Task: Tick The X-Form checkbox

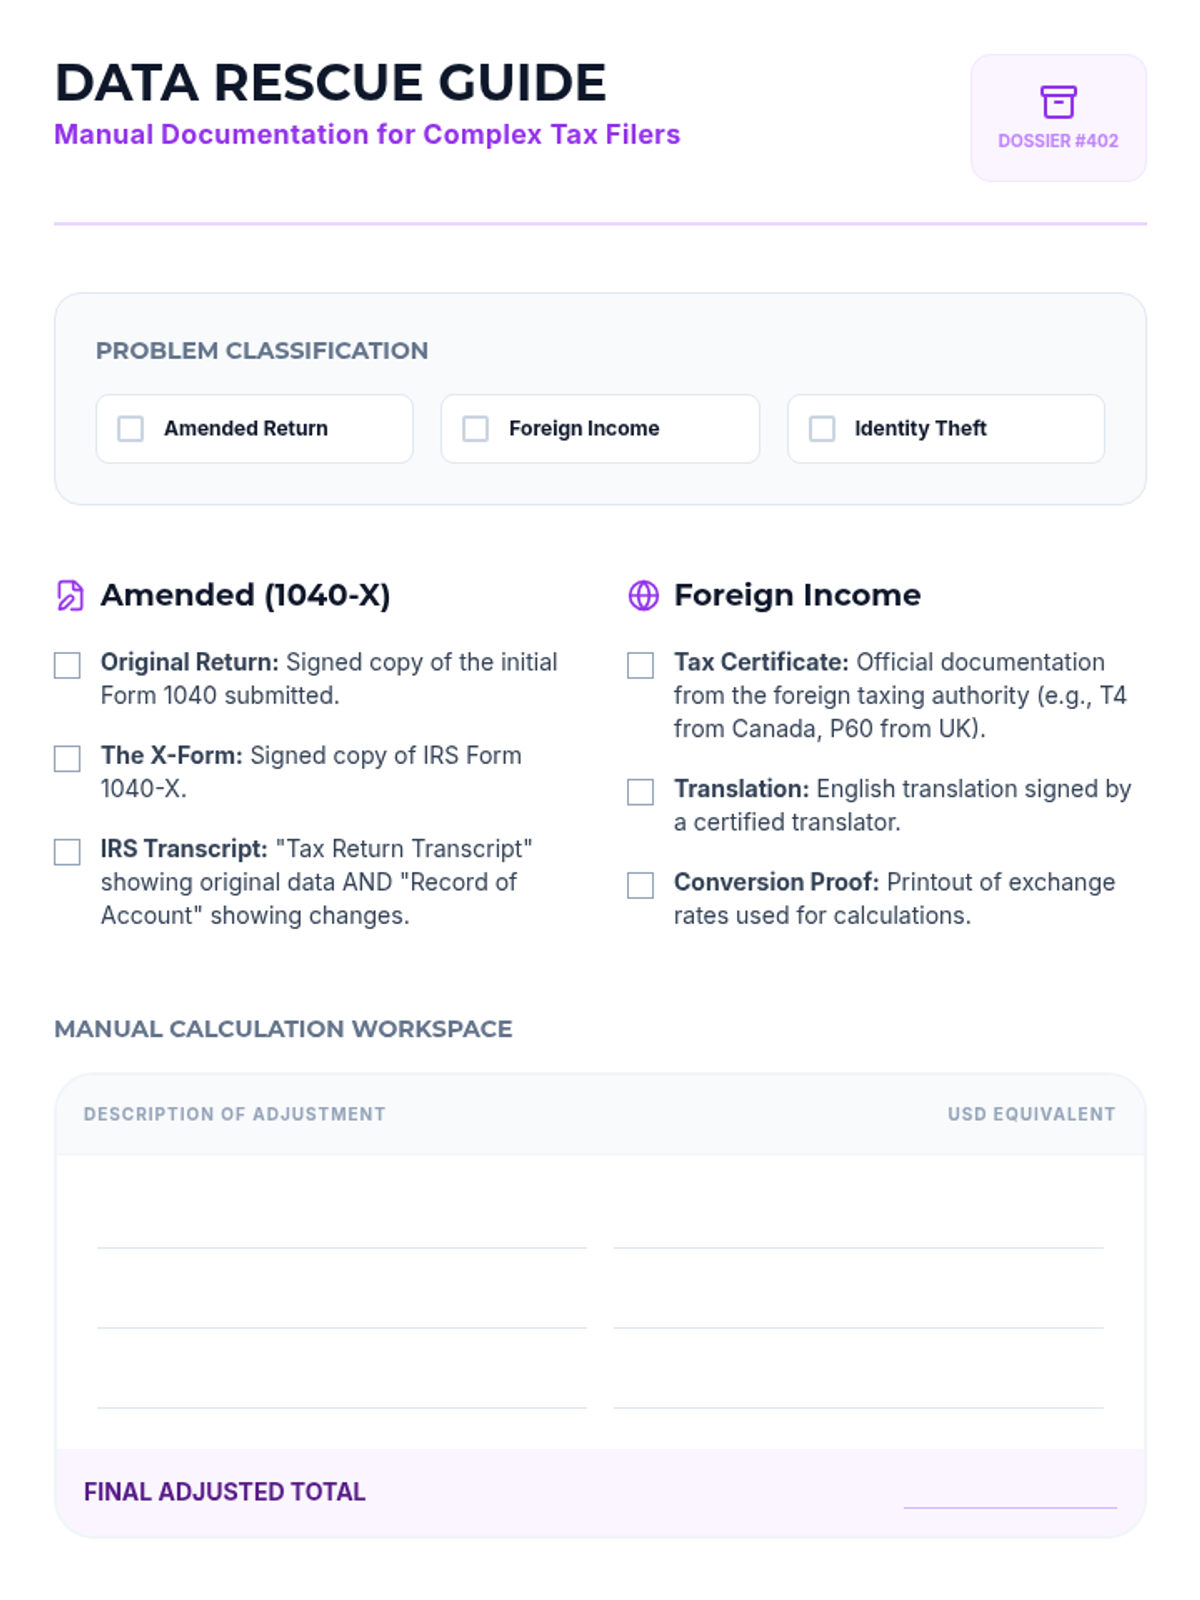Action: pos(67,758)
